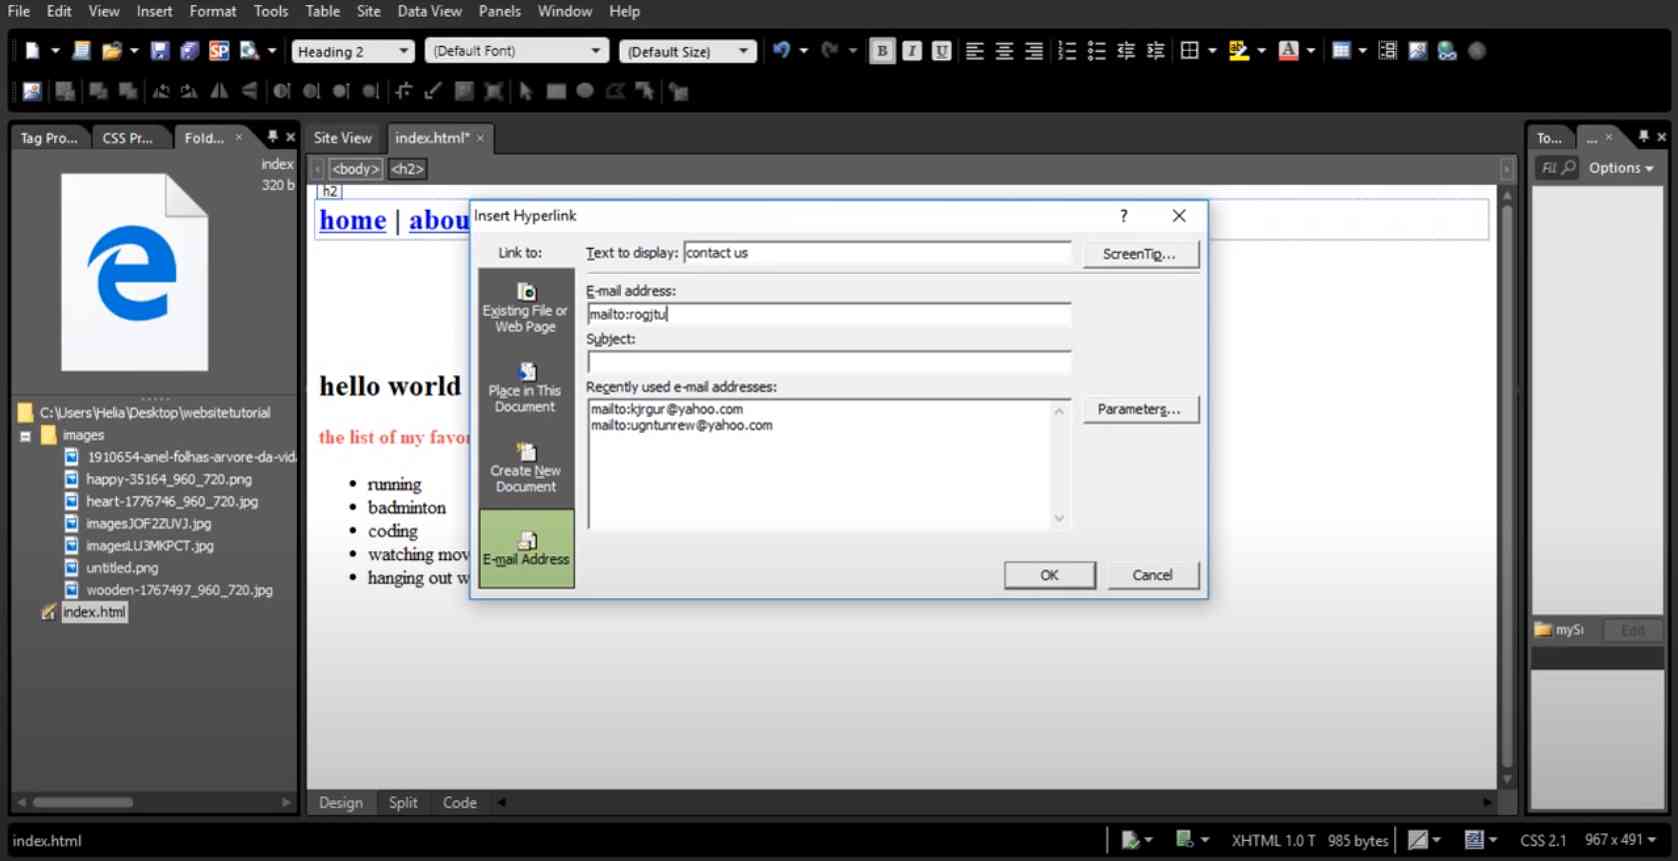Toggle Underline formatting button
This screenshot has height=861, width=1678.
pyautogui.click(x=941, y=51)
